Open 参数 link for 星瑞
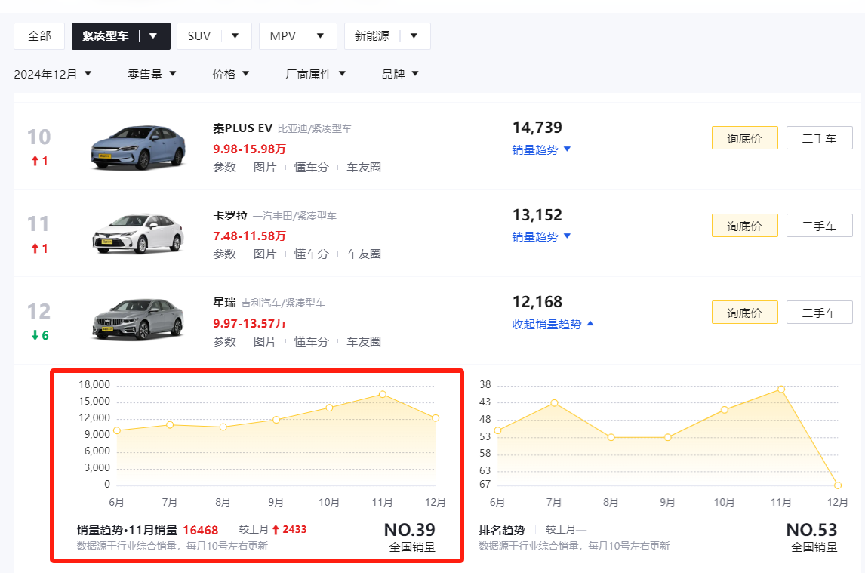 pos(225,342)
